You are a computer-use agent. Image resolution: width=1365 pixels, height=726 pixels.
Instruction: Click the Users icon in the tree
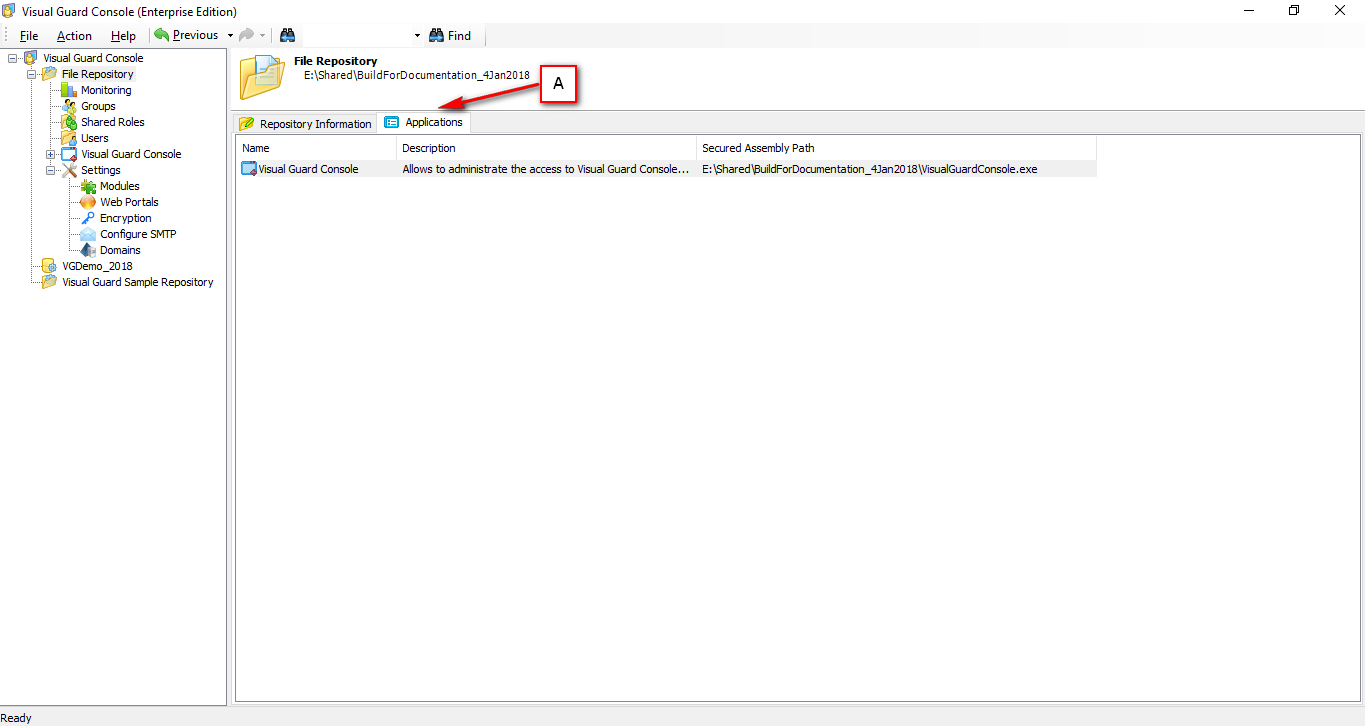(69, 138)
